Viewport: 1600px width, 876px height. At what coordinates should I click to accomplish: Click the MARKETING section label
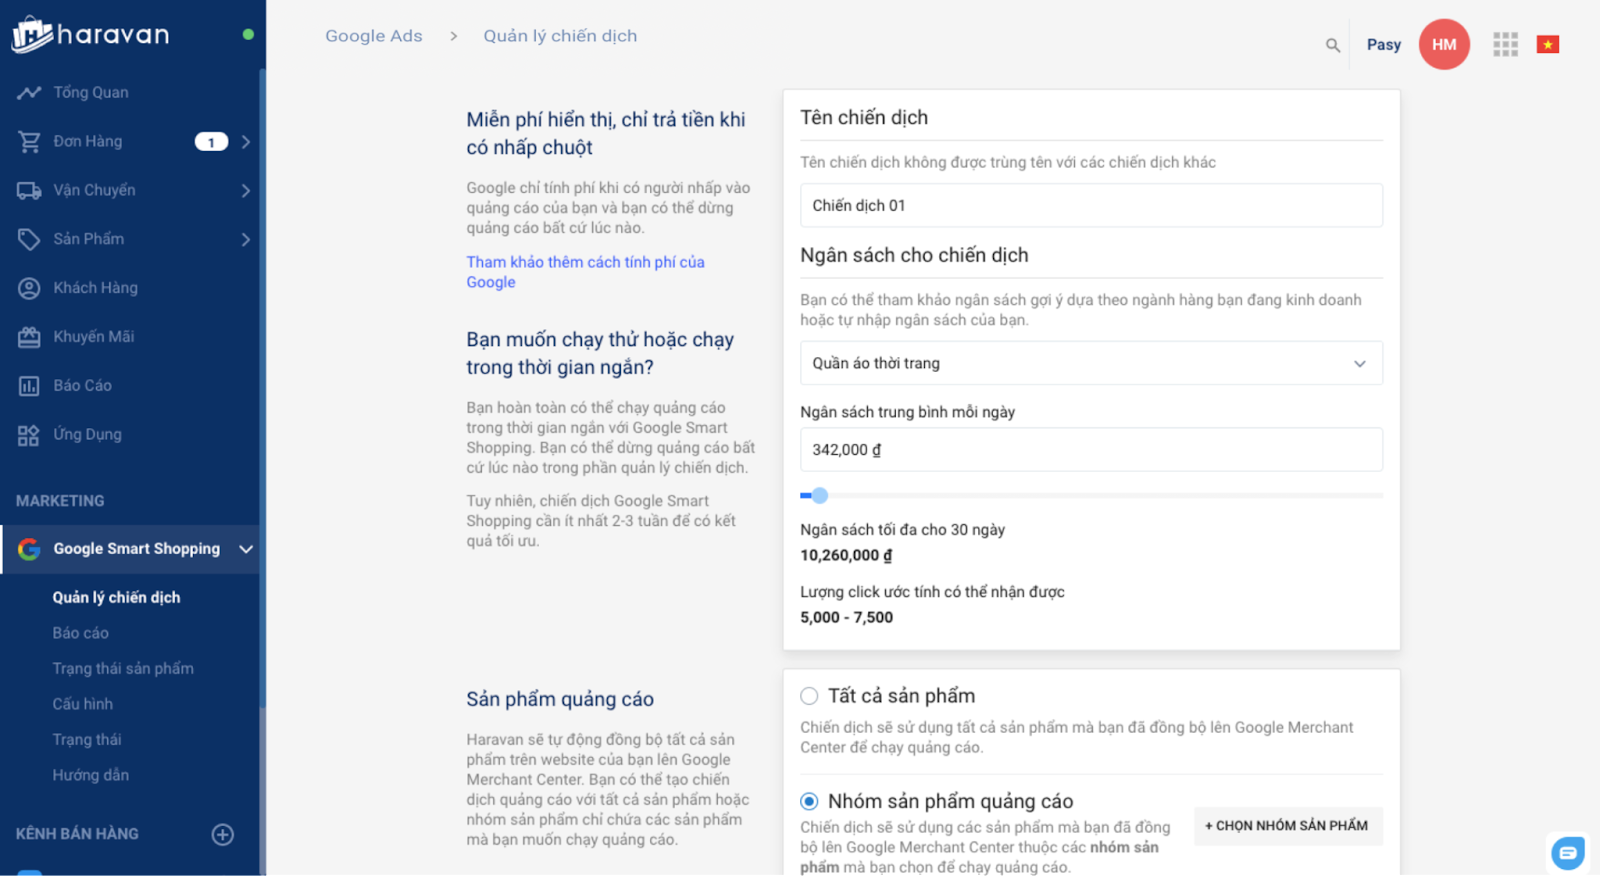click(x=60, y=501)
